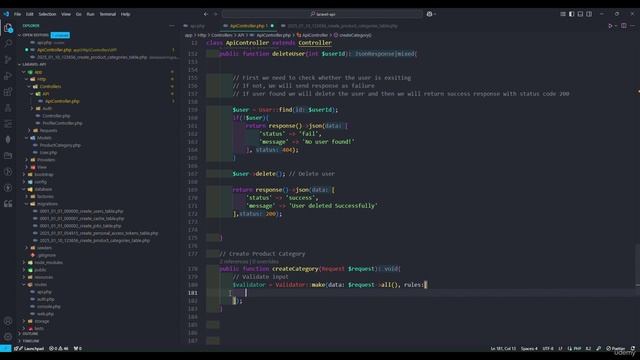Open web.php under routes

tap(45, 314)
